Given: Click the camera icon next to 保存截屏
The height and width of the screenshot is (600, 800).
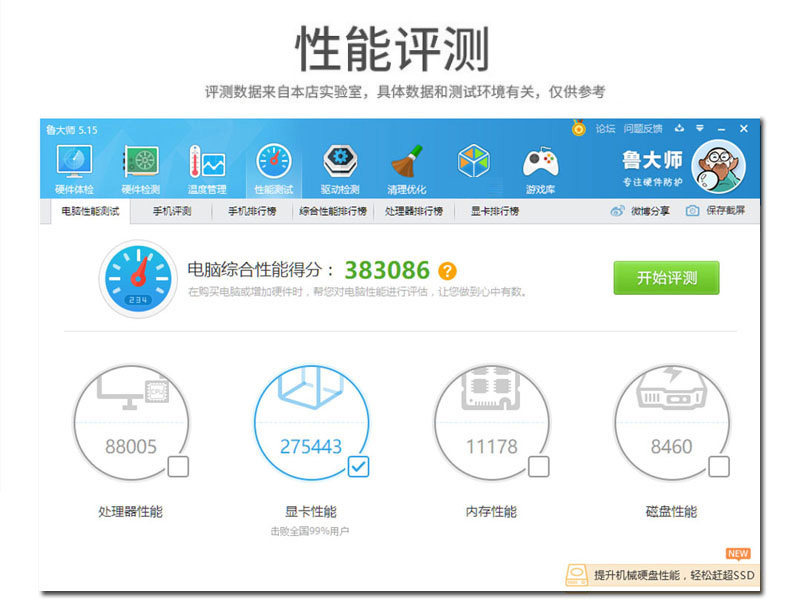Looking at the screenshot, I should pos(692,211).
